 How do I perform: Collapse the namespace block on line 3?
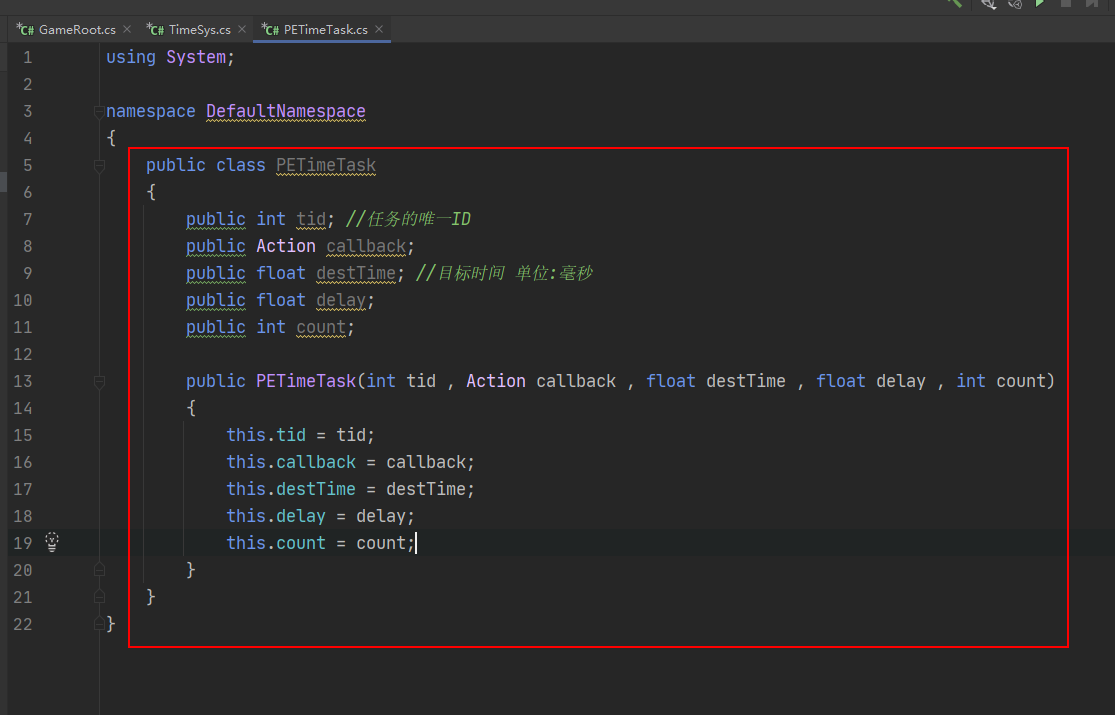[99, 111]
